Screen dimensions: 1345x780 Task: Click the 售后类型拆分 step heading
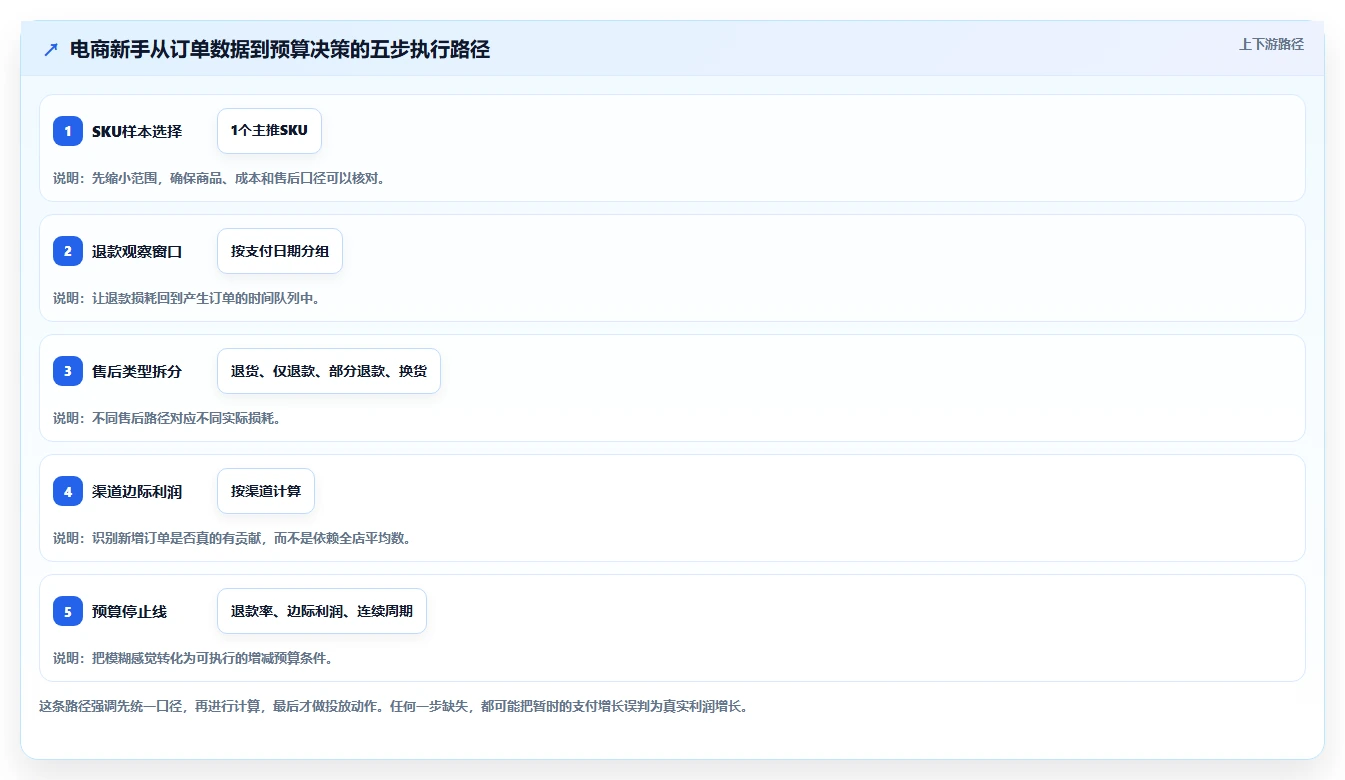[137, 371]
